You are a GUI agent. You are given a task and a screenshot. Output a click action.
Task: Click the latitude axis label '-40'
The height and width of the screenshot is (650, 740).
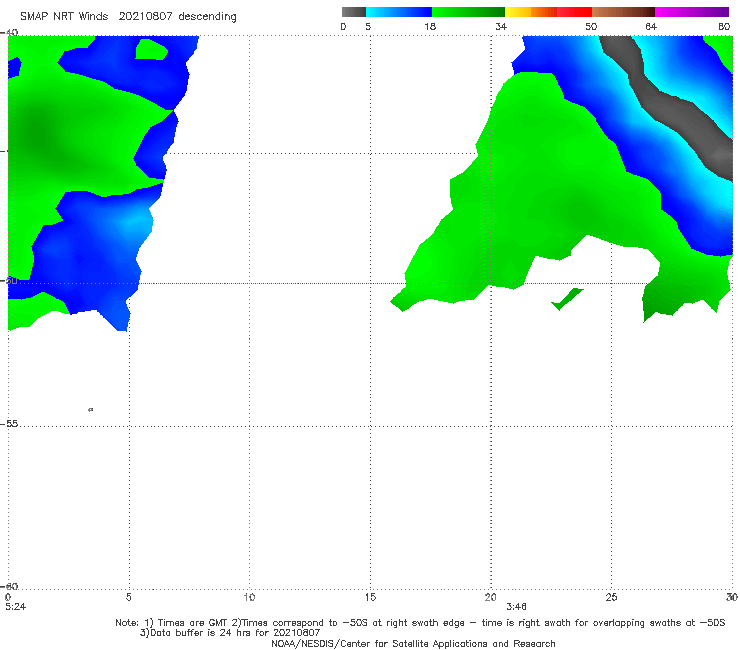[x=9, y=33]
